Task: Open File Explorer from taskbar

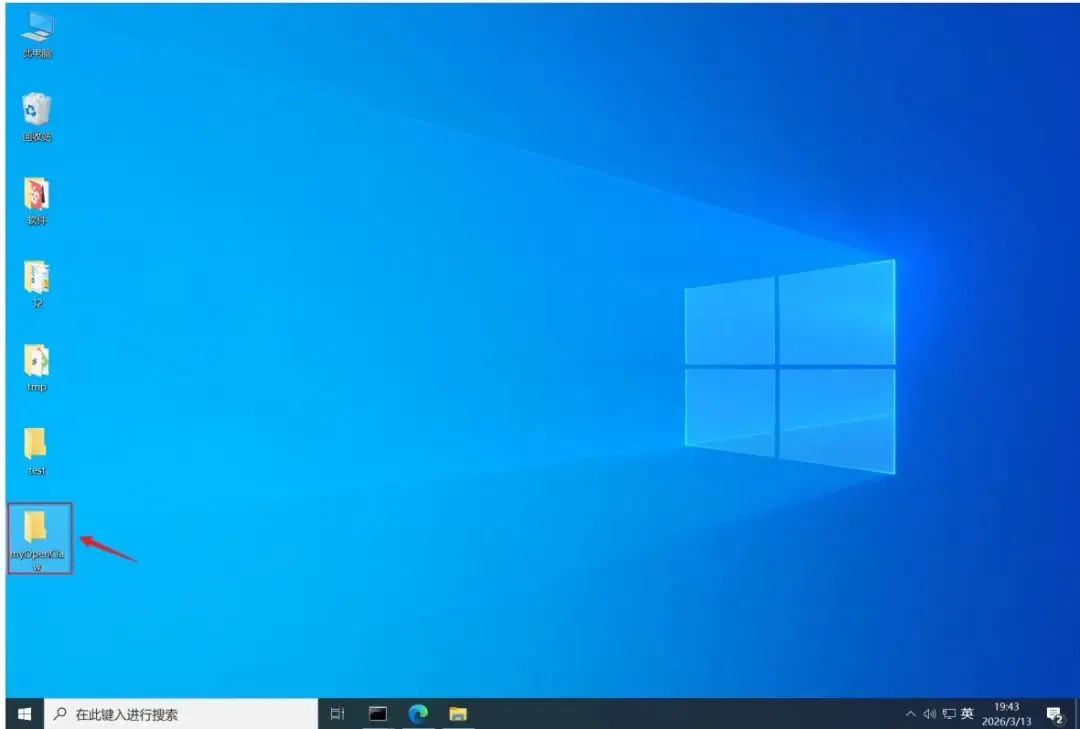Action: pyautogui.click(x=458, y=714)
